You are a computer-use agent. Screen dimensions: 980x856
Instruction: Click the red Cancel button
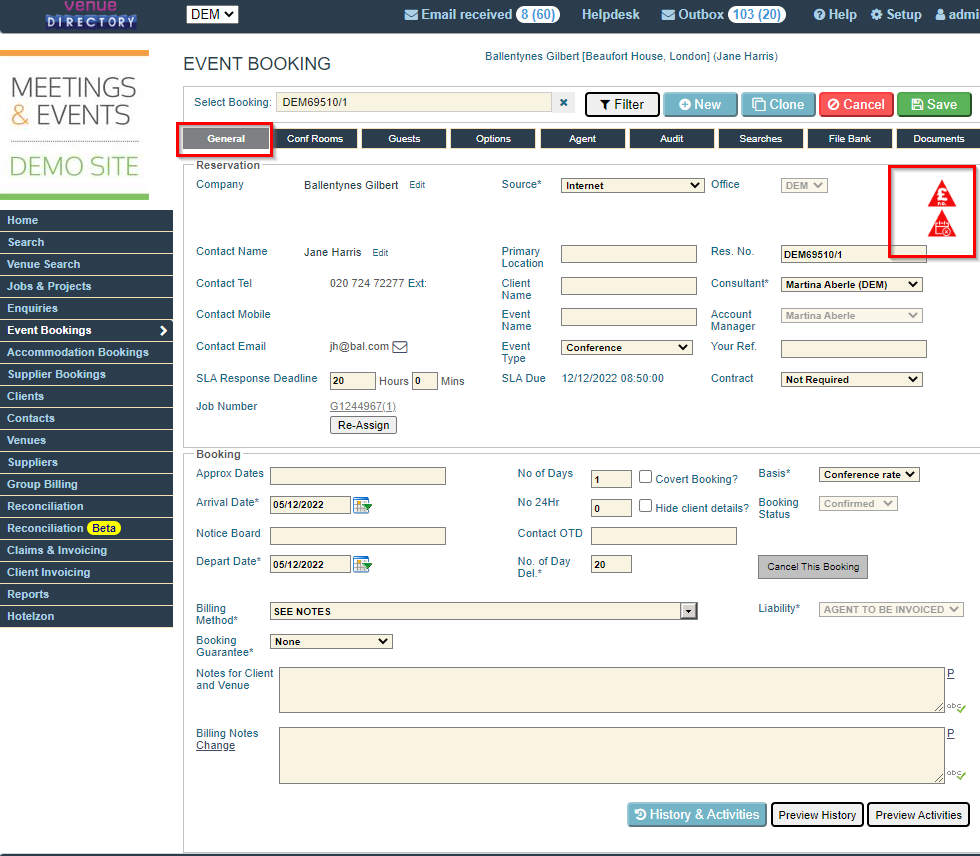(856, 104)
